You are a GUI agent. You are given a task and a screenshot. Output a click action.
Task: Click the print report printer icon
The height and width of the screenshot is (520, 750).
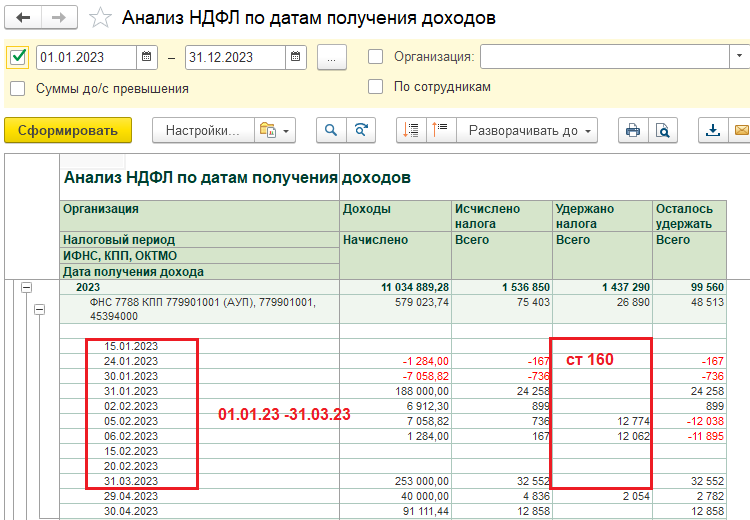coord(632,130)
